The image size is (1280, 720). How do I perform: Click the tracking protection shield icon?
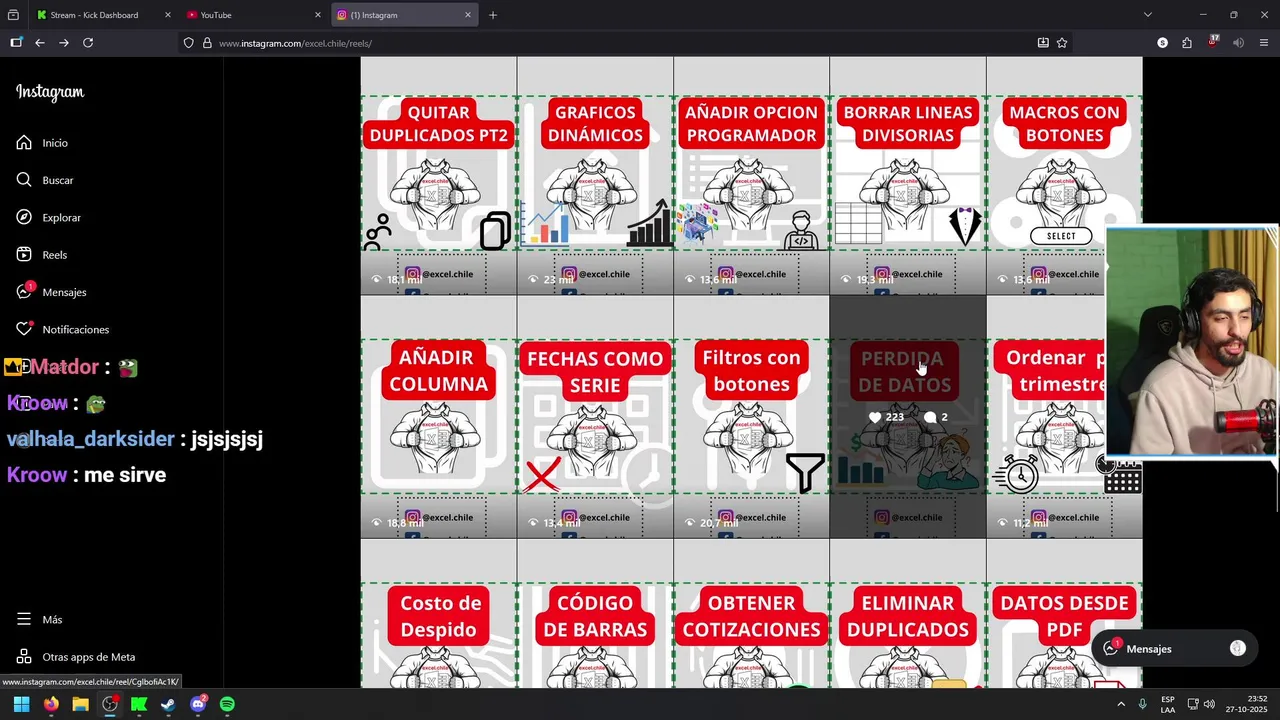pos(188,43)
